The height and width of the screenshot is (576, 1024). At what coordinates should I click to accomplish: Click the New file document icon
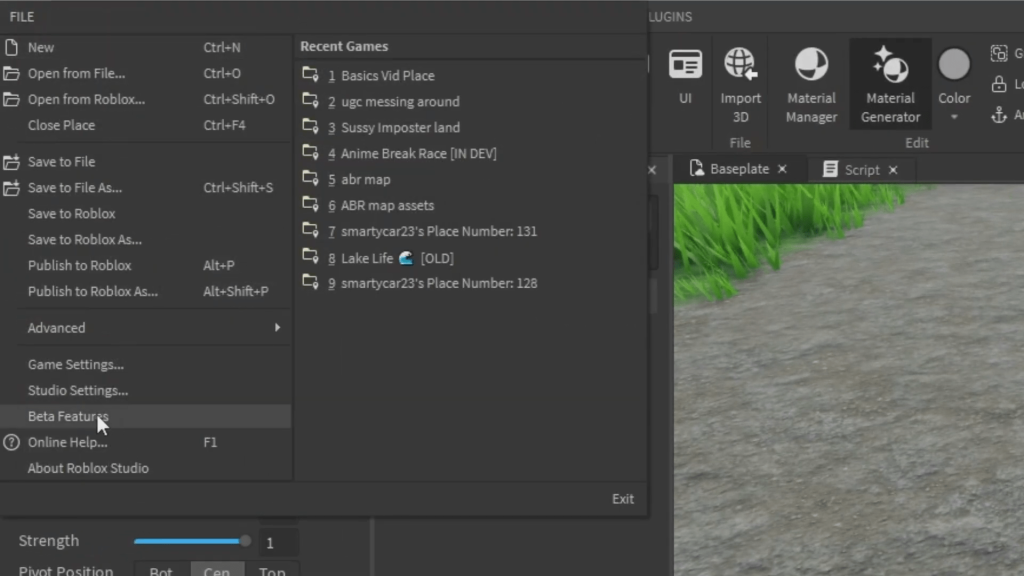click(11, 47)
